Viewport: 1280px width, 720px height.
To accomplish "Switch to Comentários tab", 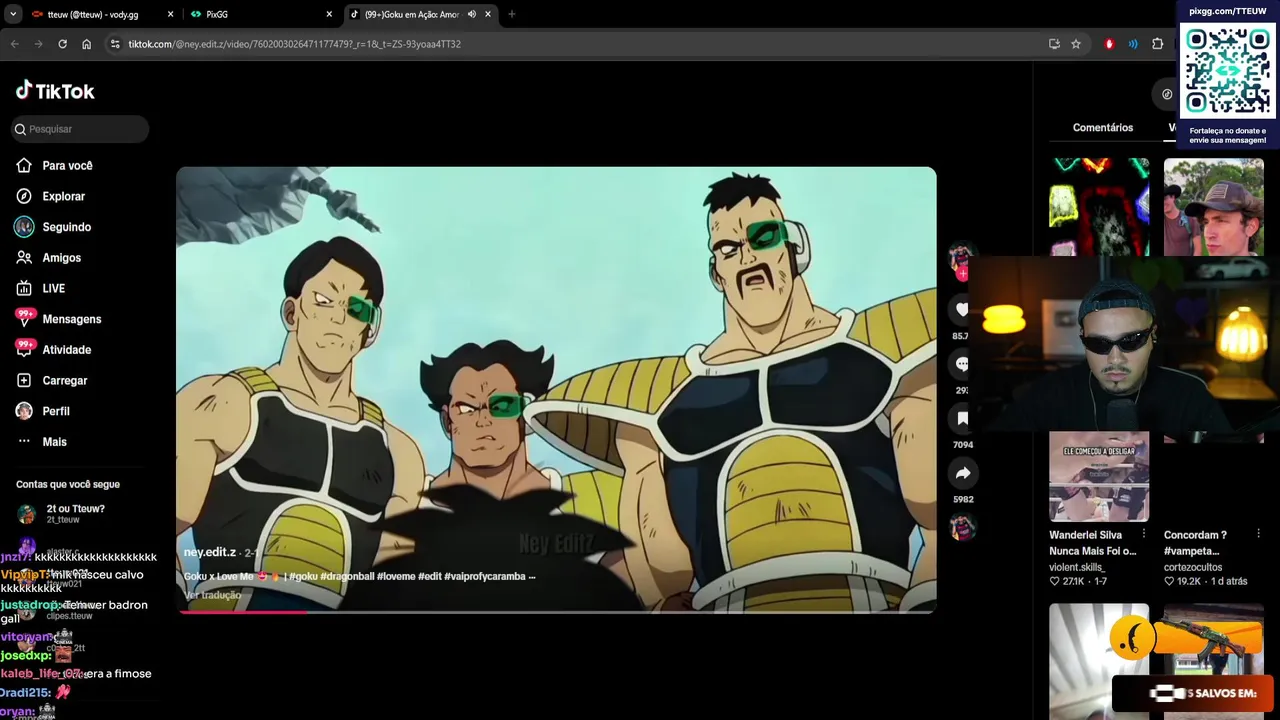I will [1103, 128].
